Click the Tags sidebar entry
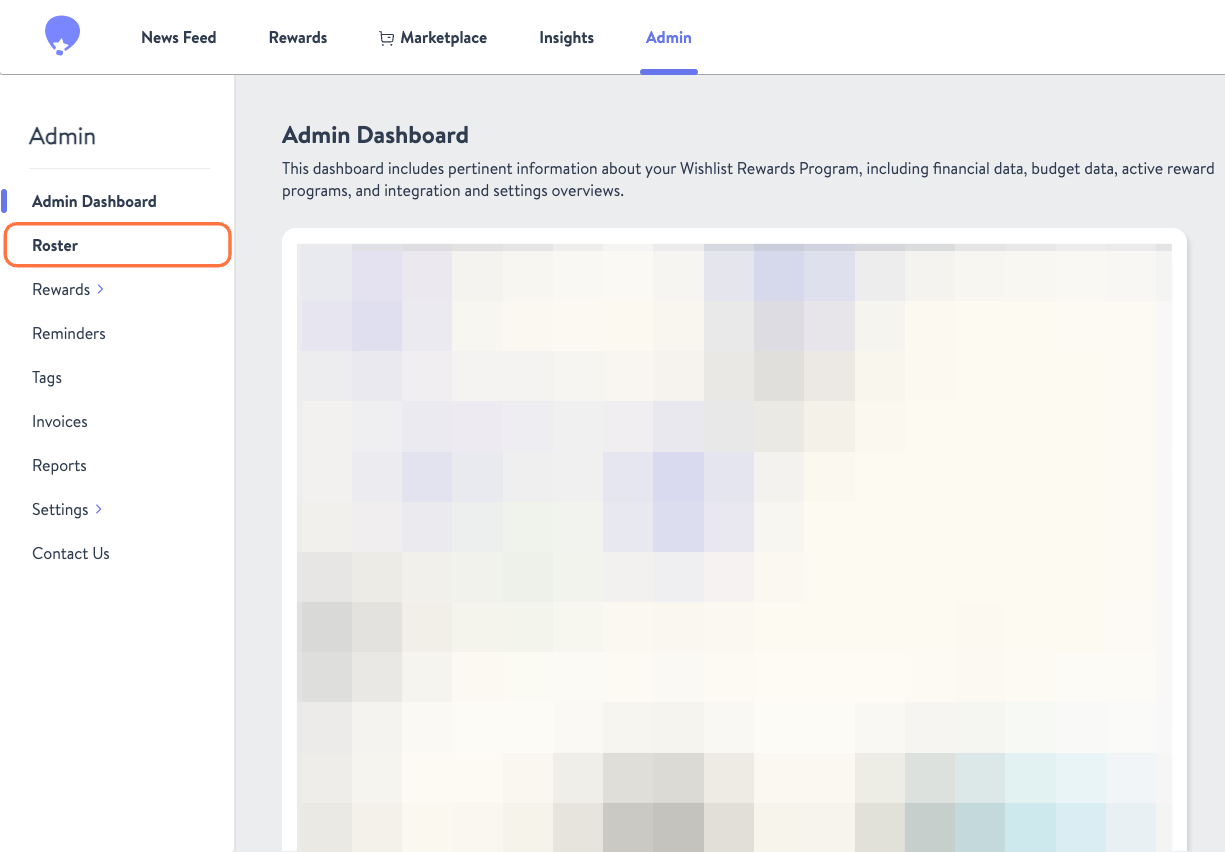This screenshot has height=852, width=1225. (x=46, y=377)
